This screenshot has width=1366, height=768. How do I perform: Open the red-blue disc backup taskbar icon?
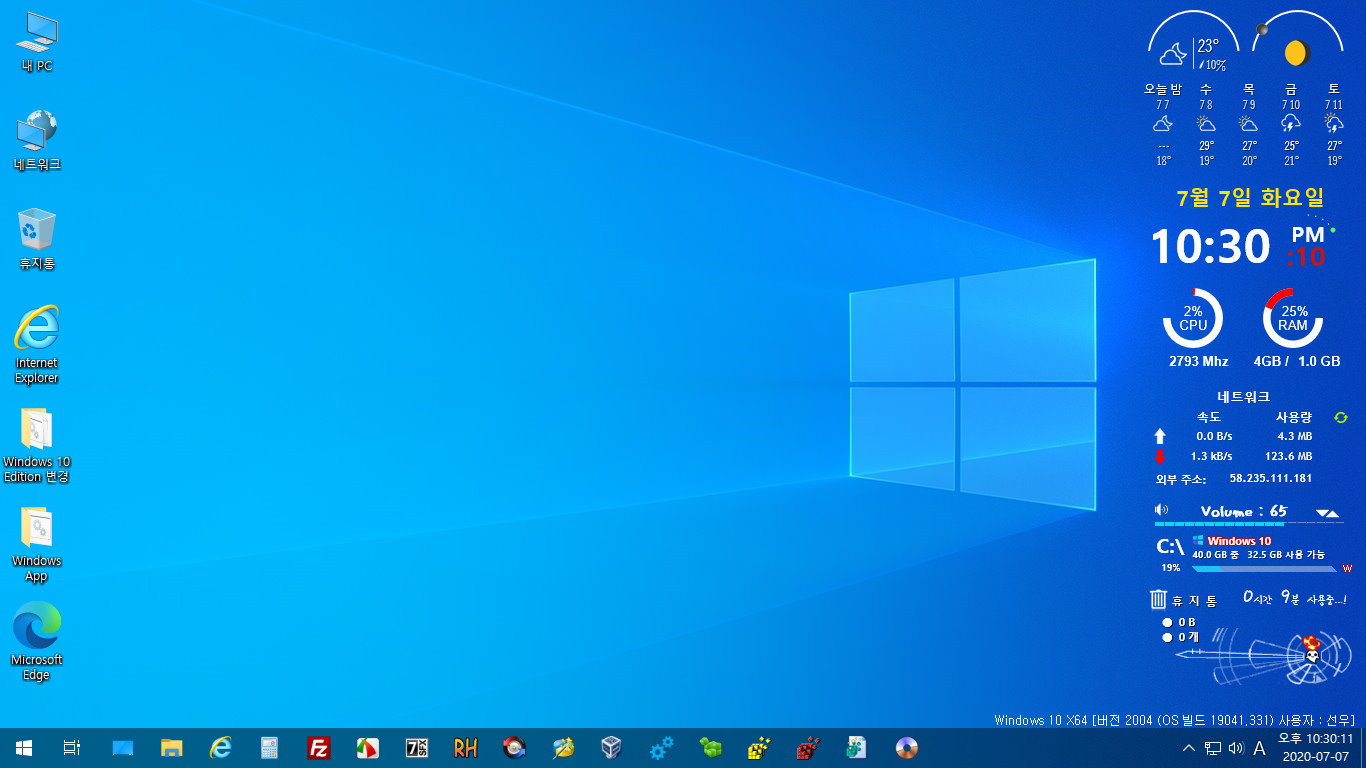(x=515, y=748)
